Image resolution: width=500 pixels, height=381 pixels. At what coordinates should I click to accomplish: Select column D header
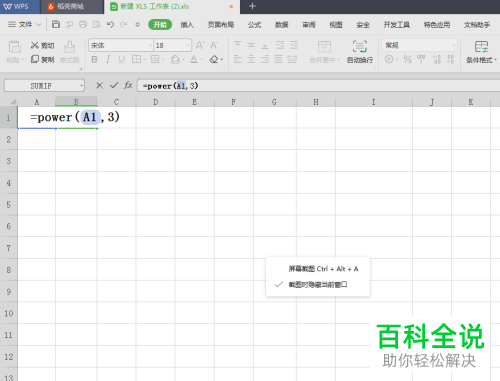pos(156,102)
